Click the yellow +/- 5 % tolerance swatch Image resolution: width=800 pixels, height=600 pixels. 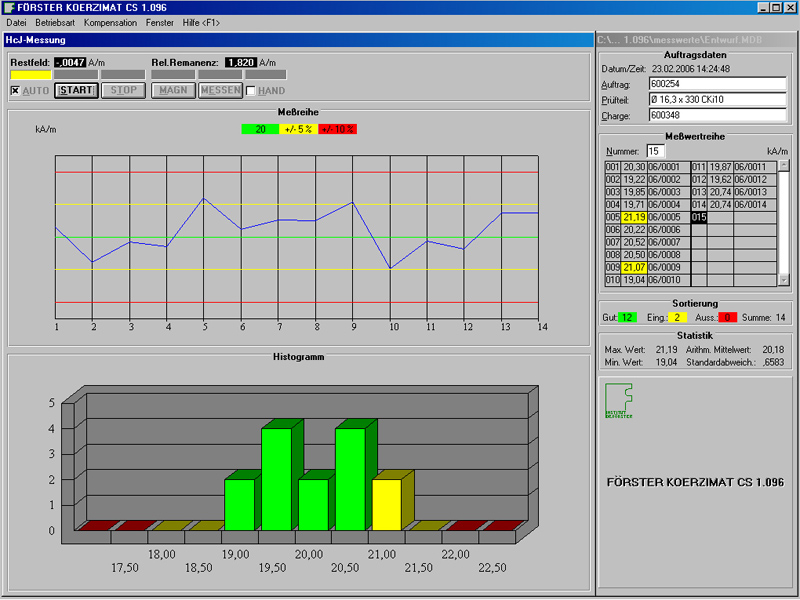pos(298,129)
